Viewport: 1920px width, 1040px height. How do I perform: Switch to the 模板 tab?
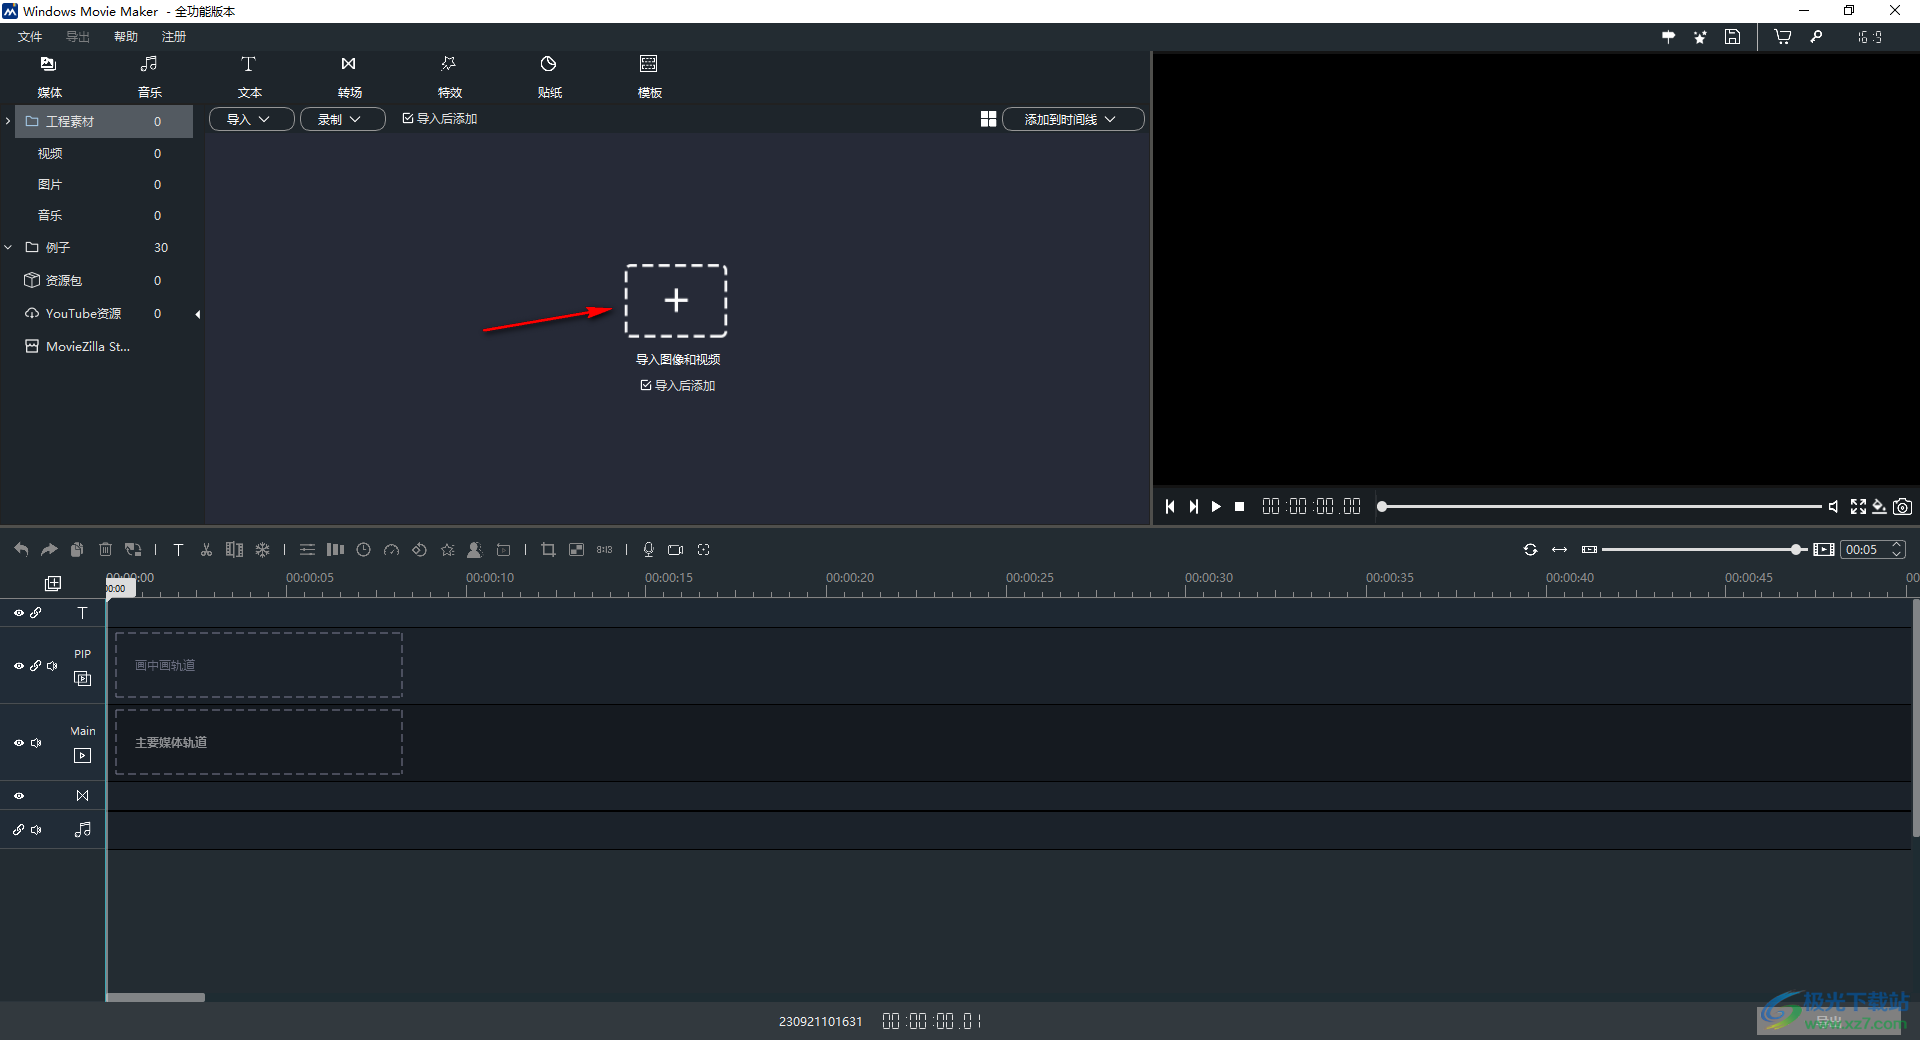pyautogui.click(x=649, y=77)
